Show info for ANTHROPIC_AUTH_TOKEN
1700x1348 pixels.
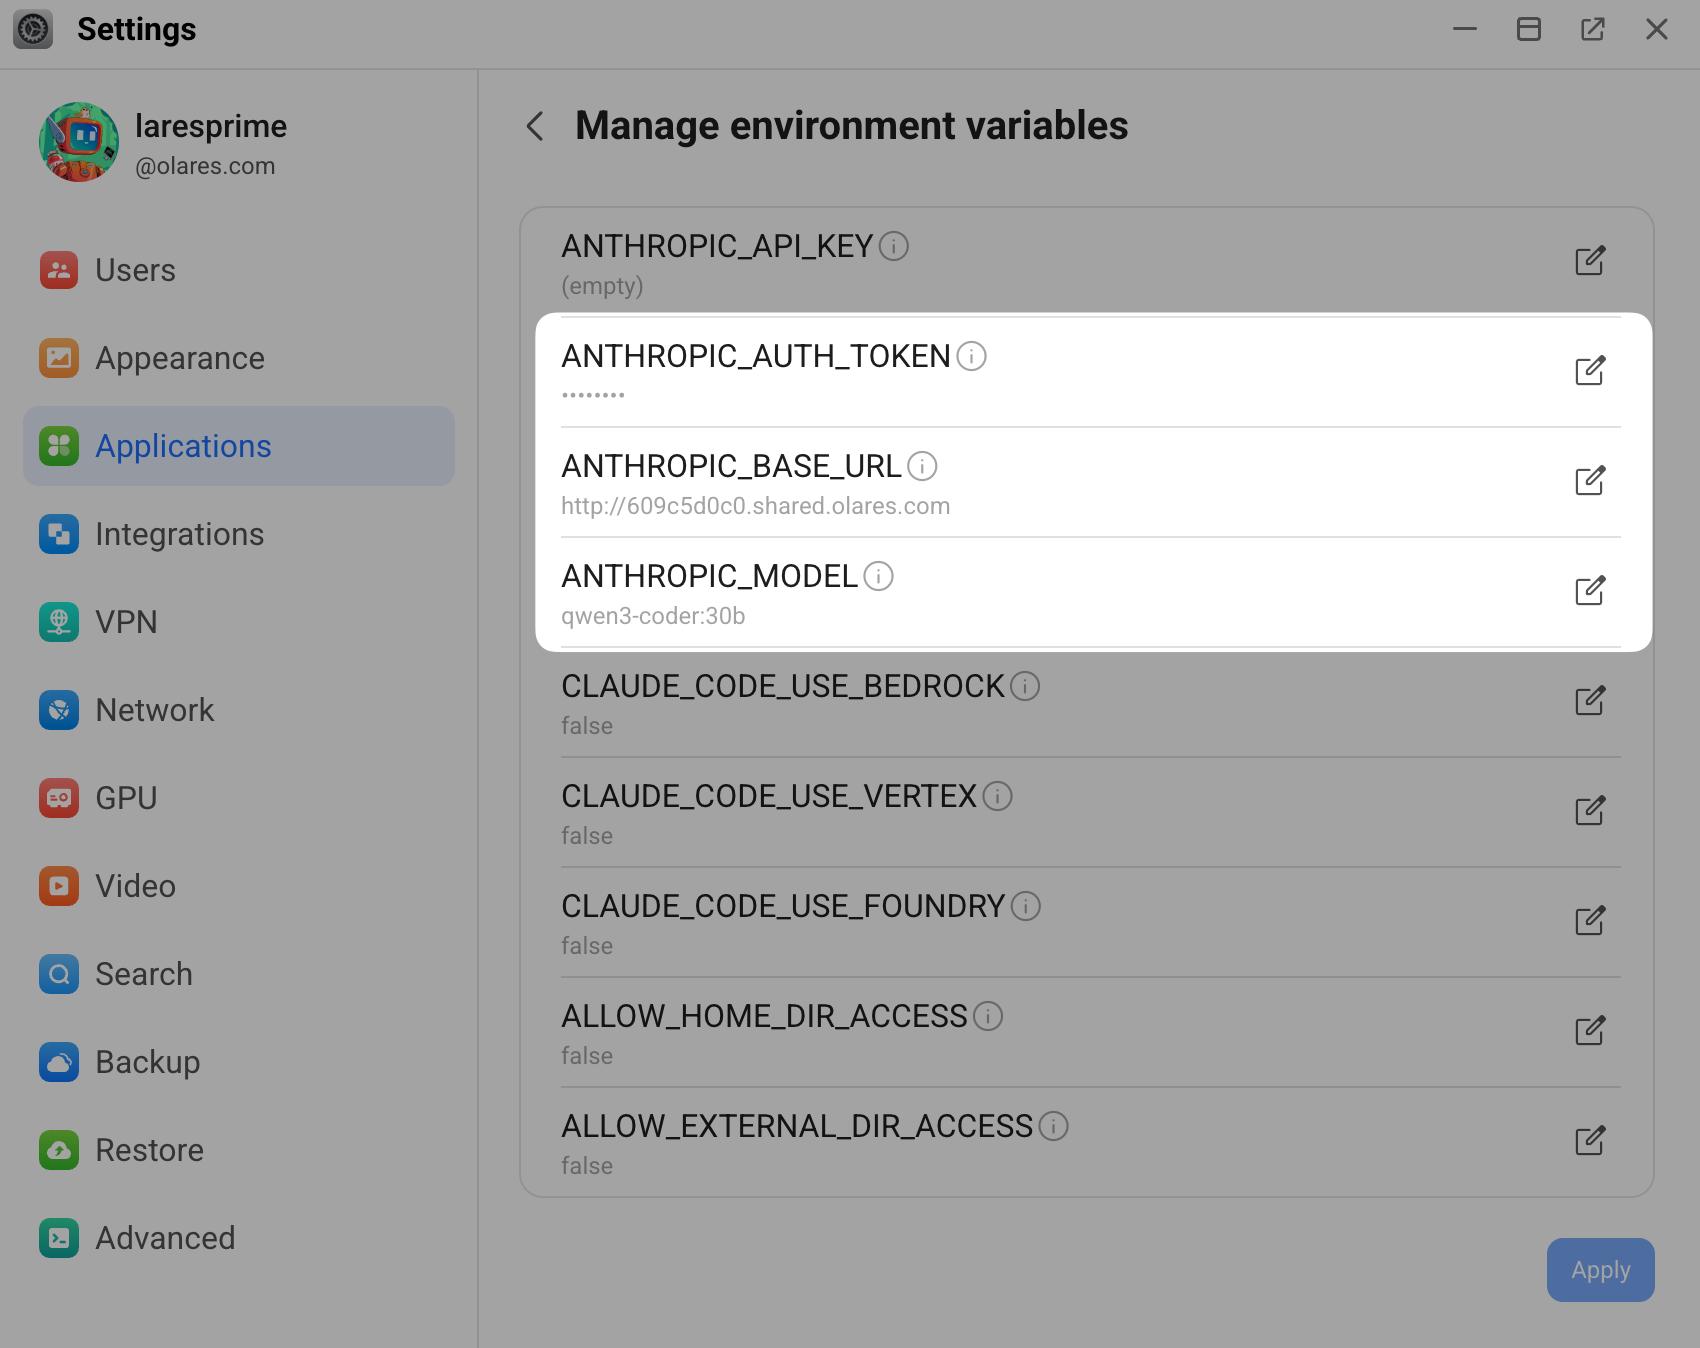972,356
